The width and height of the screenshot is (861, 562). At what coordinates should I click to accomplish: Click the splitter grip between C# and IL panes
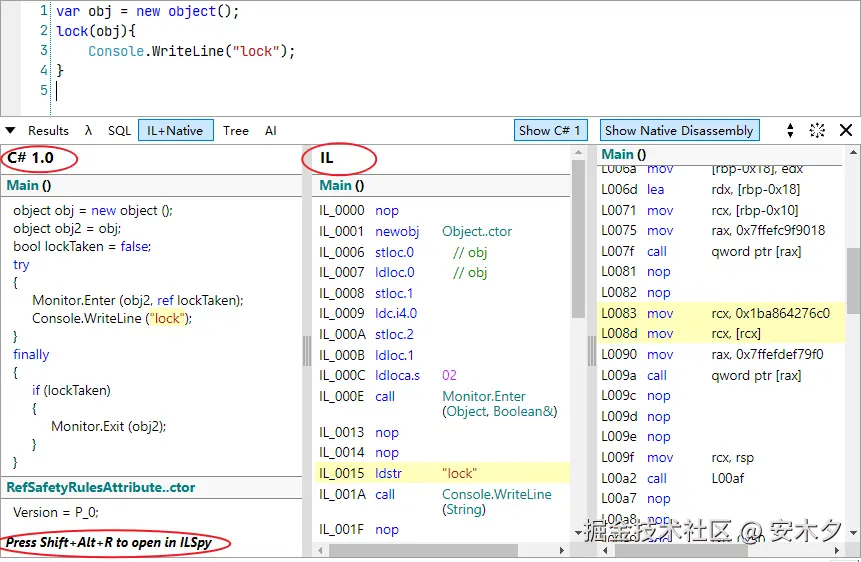click(x=307, y=350)
